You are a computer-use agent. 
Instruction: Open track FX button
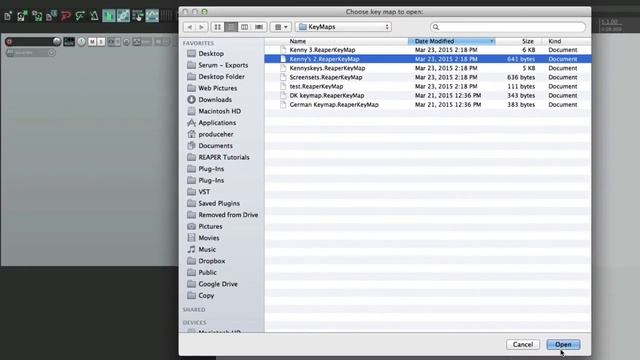[x=111, y=42]
